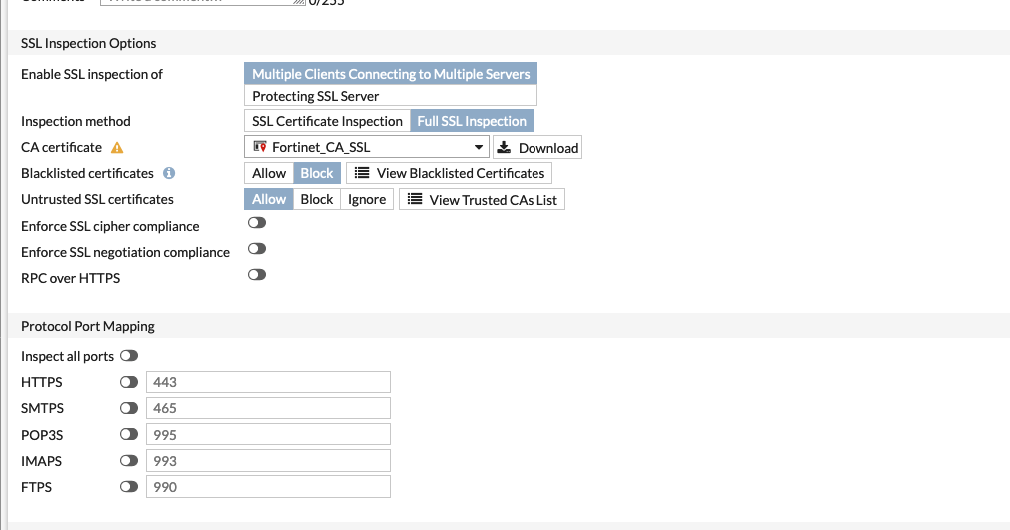Enable the IMAPS port toggle

129,460
